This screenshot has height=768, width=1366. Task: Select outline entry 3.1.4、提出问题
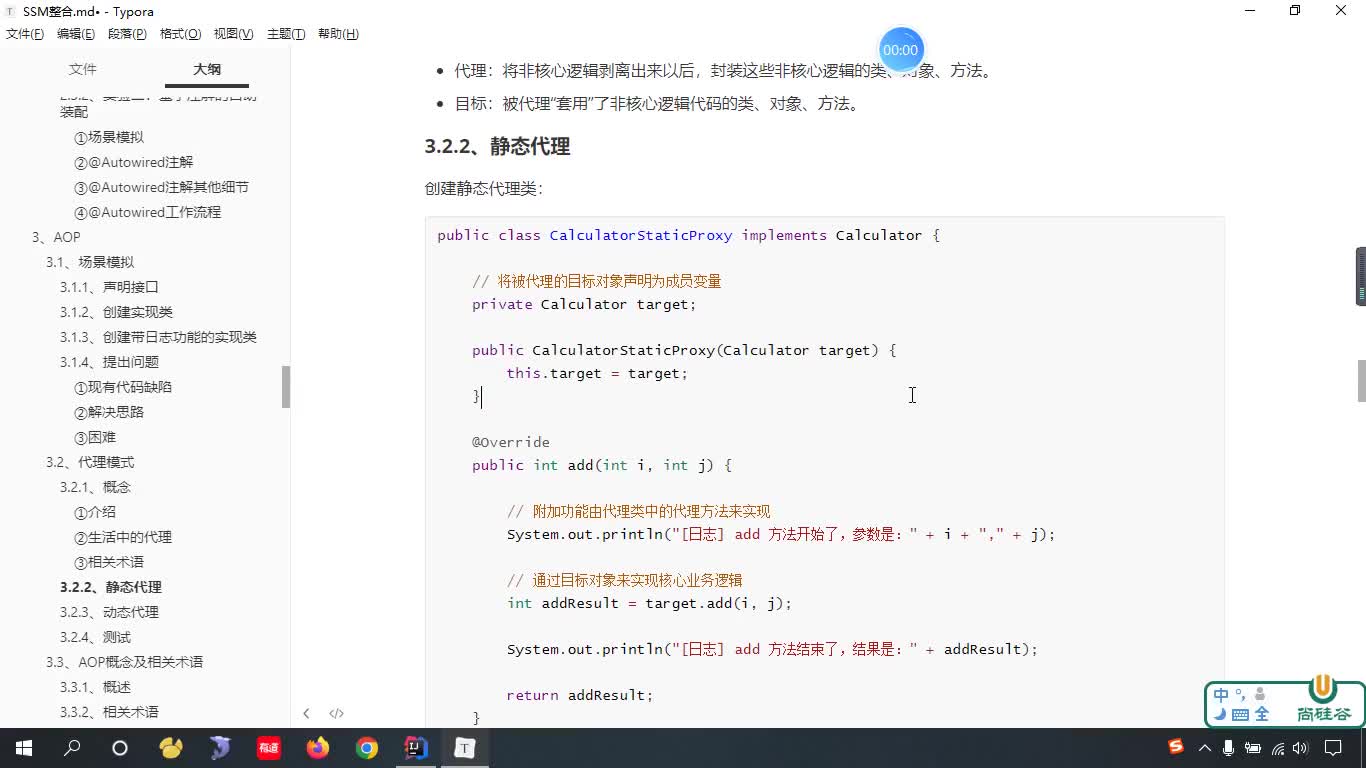pyautogui.click(x=109, y=362)
